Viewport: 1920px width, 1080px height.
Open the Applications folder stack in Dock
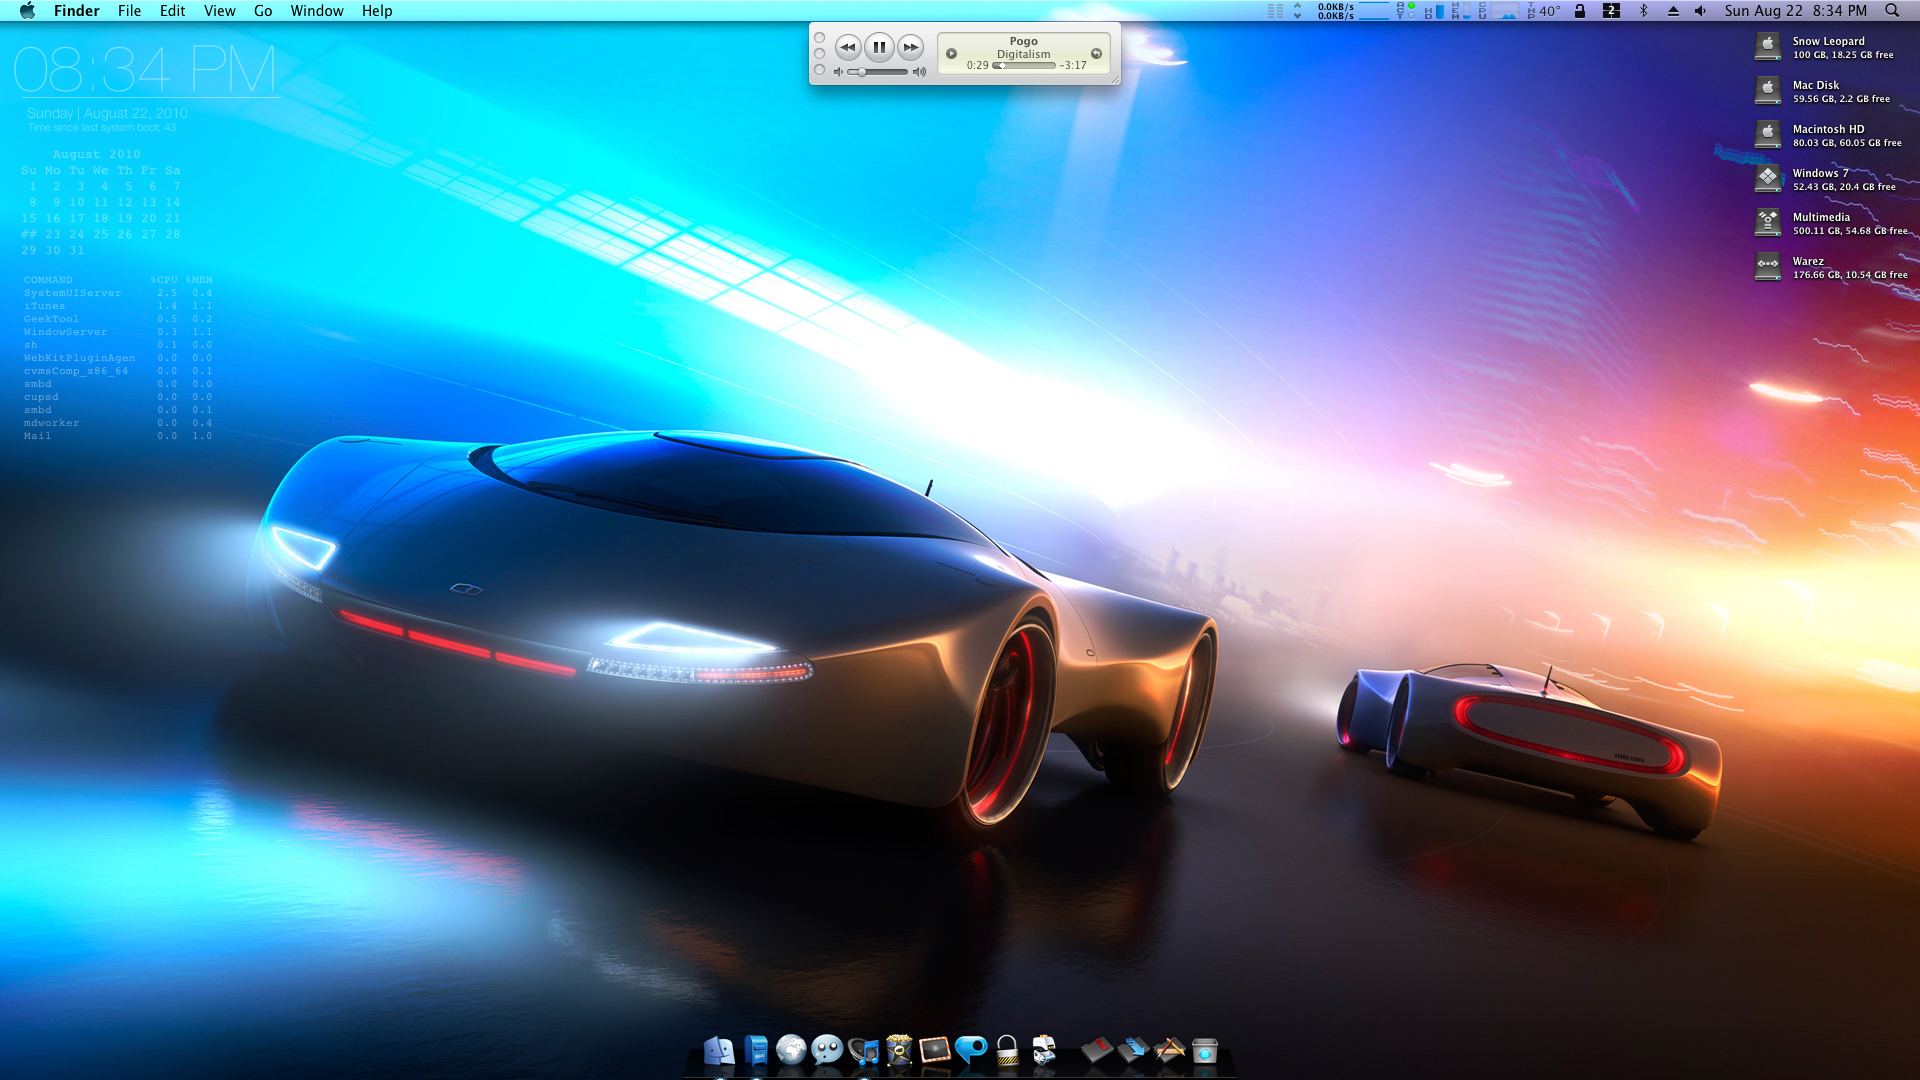1169,1051
